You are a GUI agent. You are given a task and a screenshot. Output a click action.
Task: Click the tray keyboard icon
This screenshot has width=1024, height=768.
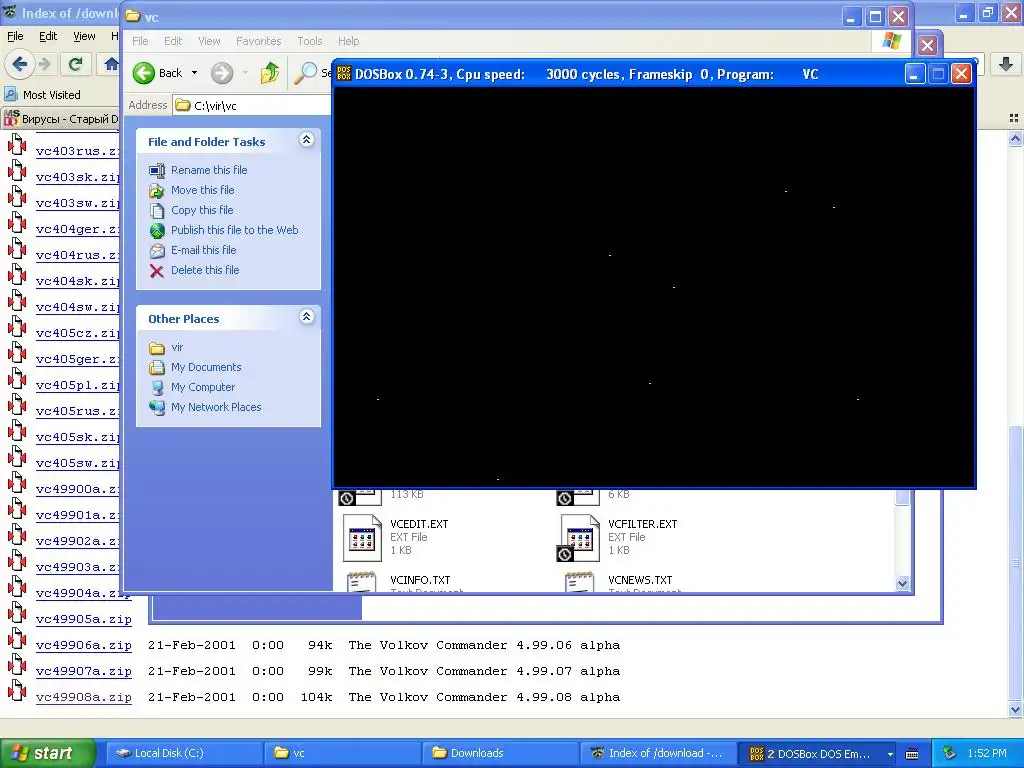[912, 754]
